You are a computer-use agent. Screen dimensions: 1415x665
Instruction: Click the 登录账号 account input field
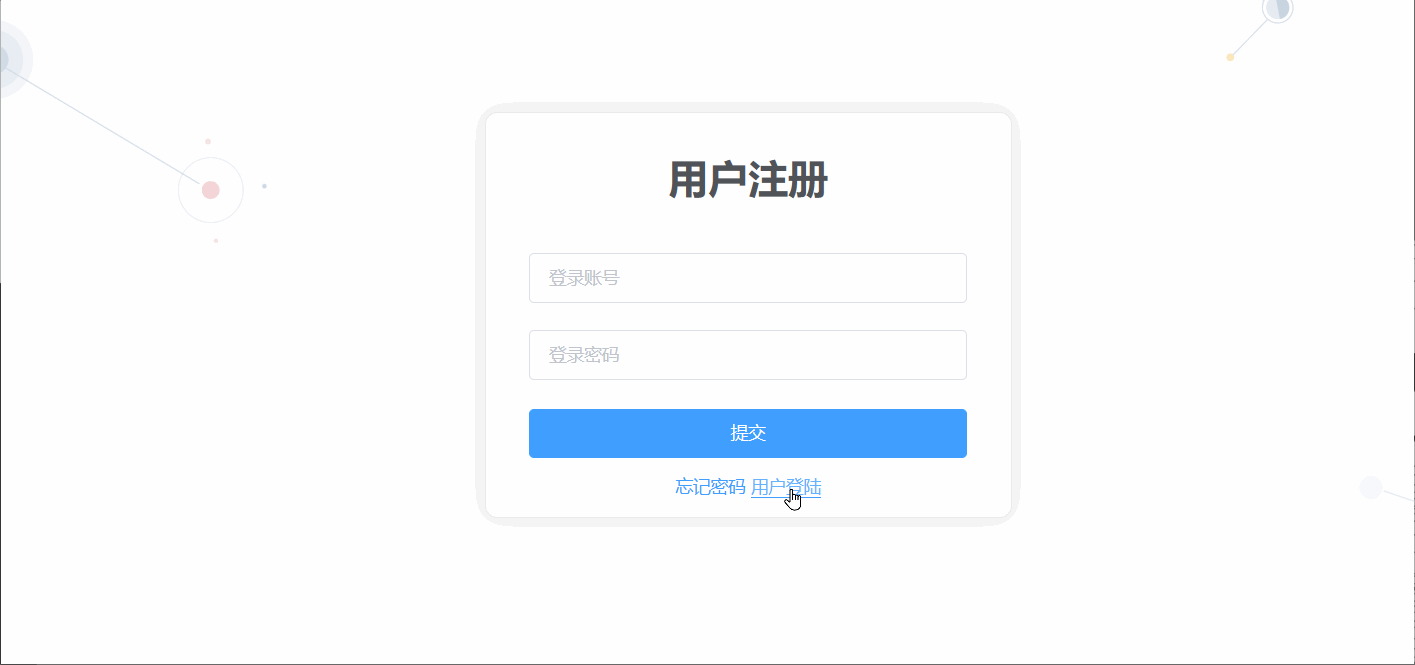point(747,278)
